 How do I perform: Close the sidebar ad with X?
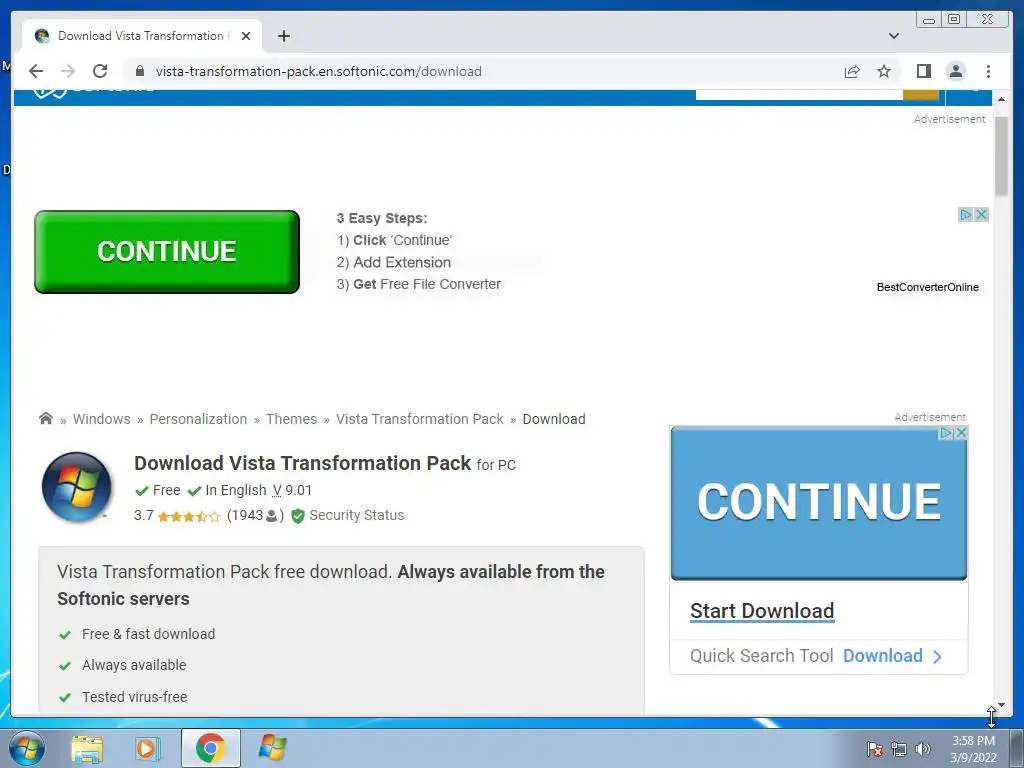click(961, 433)
